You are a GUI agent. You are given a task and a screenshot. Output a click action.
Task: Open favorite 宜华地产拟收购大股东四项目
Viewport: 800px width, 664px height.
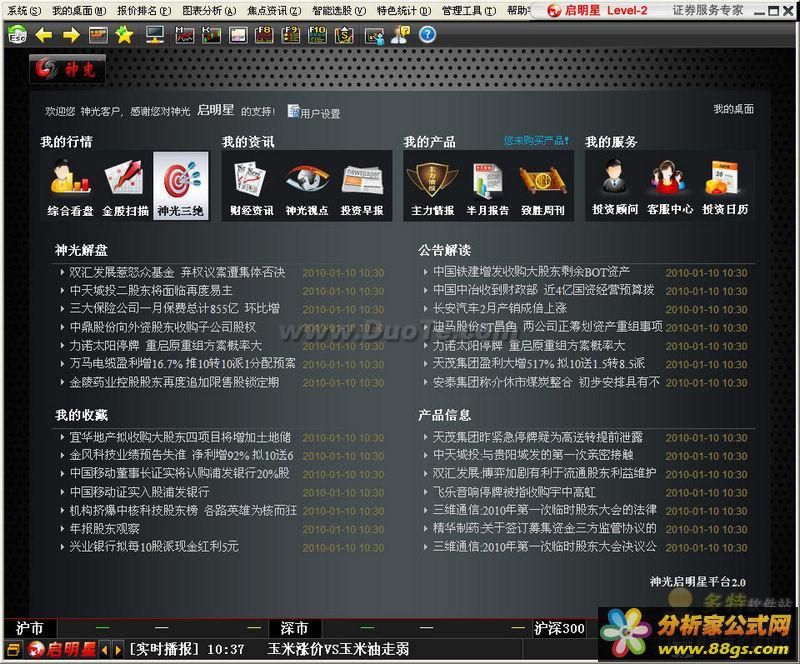coord(180,437)
